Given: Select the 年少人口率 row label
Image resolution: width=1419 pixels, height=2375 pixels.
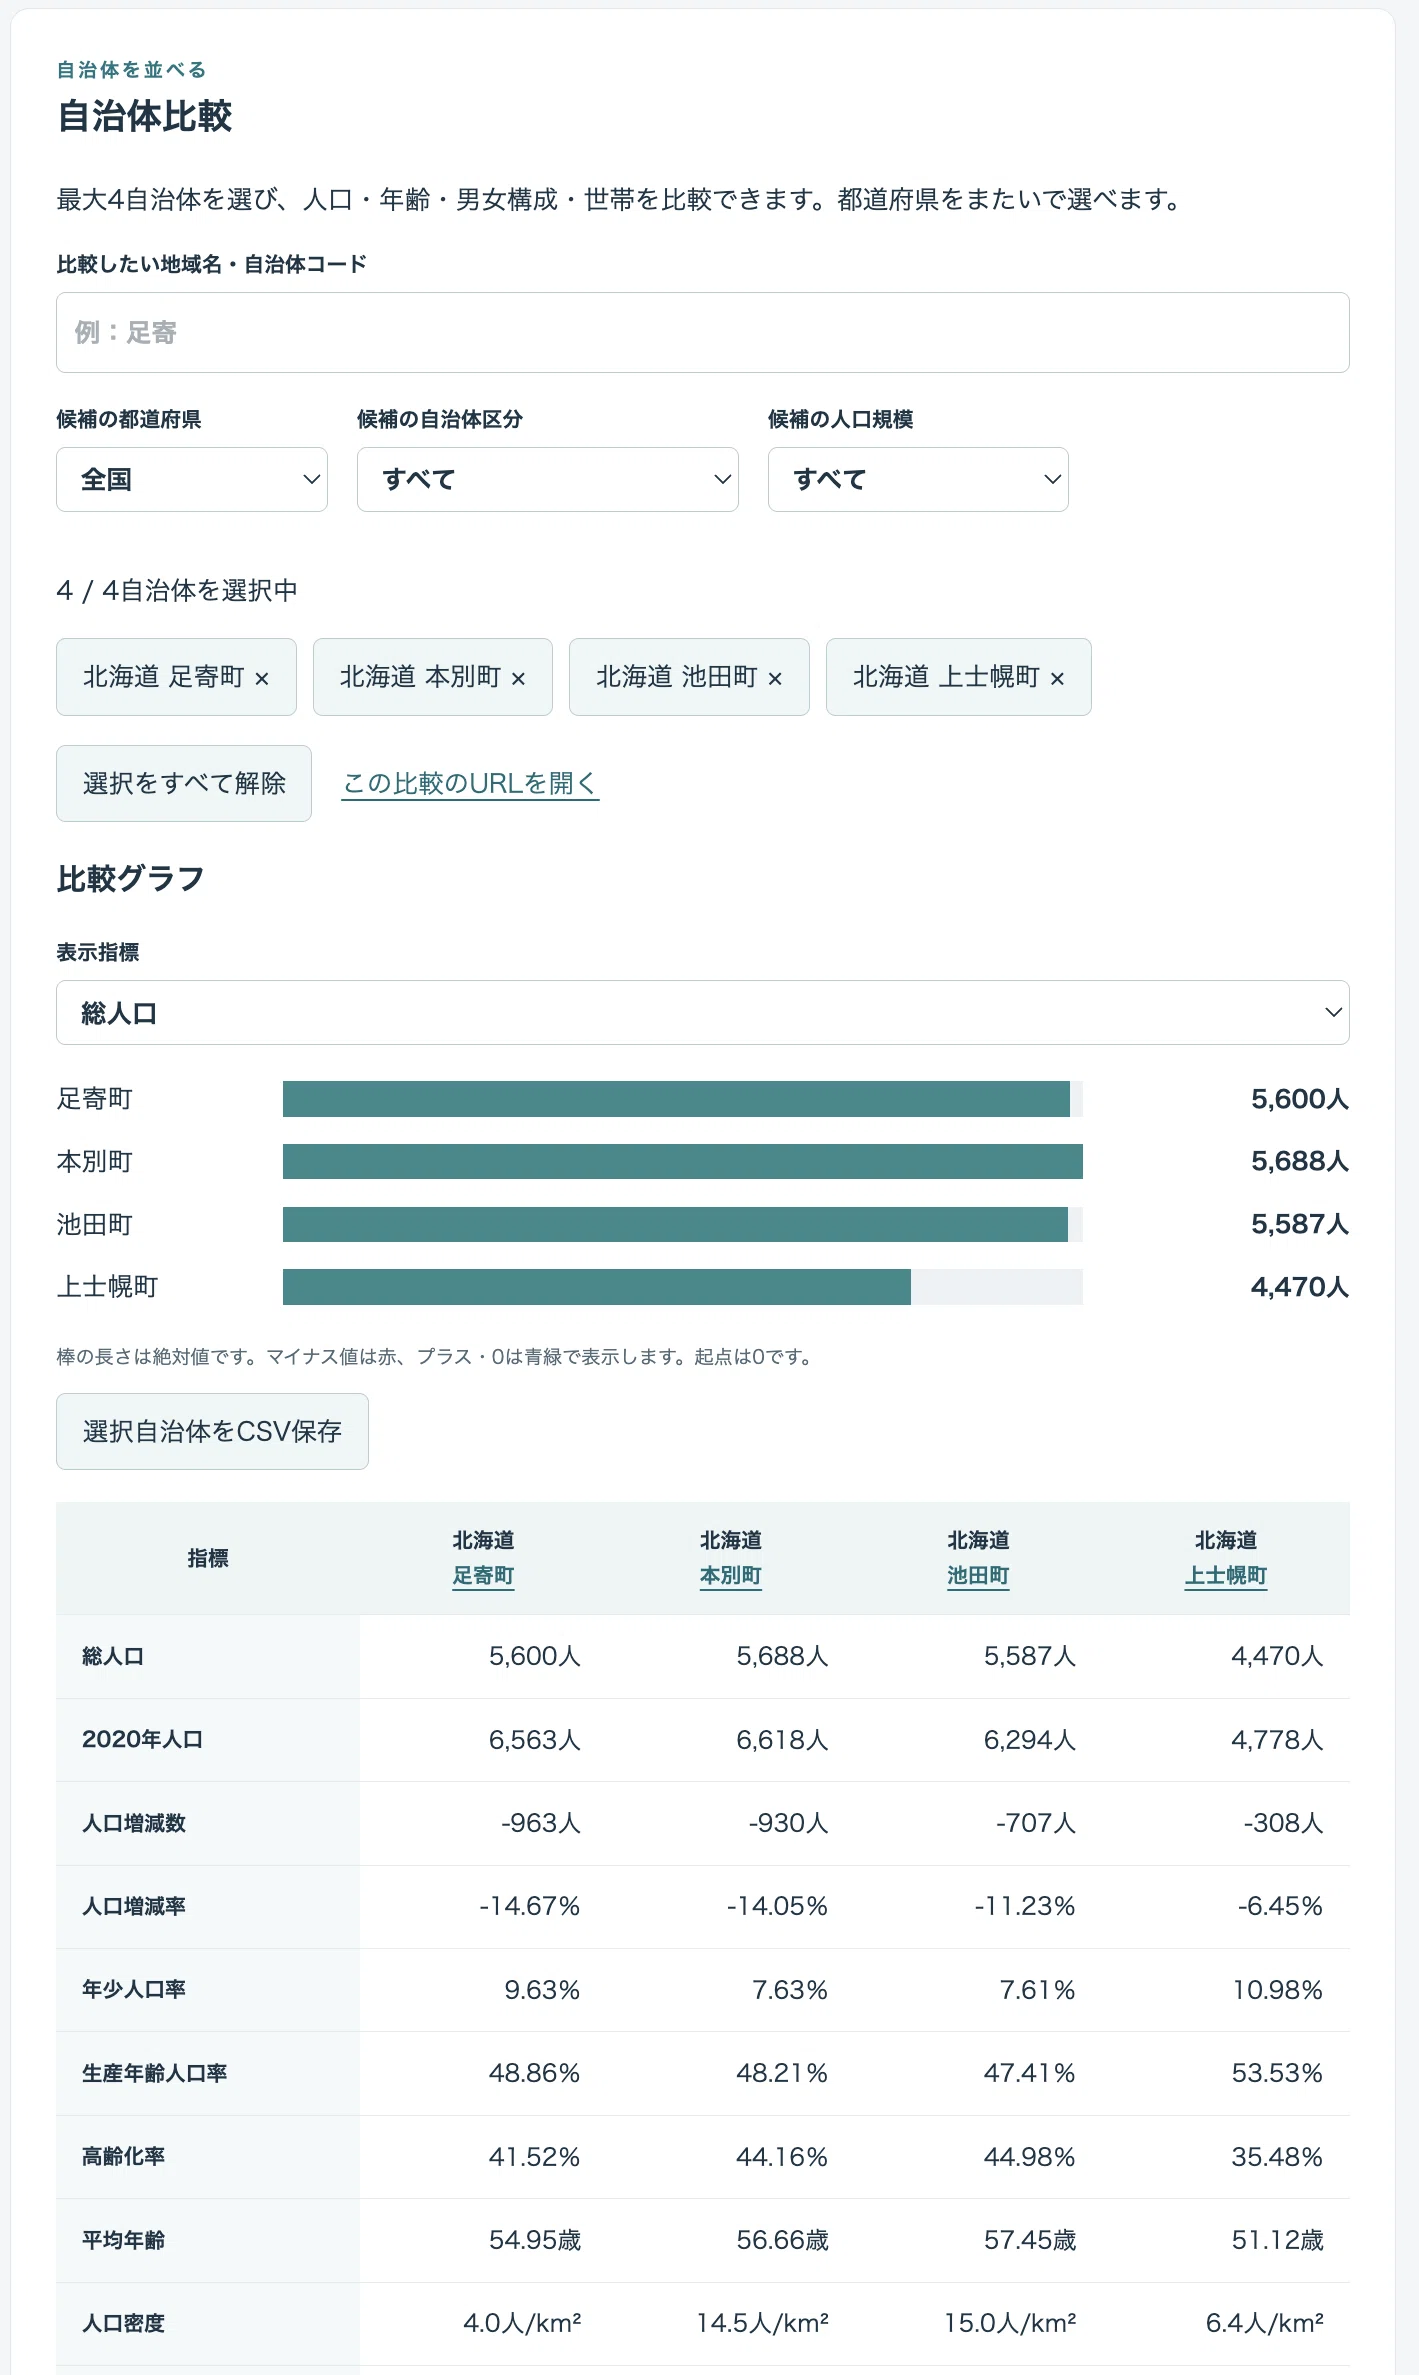Looking at the screenshot, I should tap(134, 1989).
